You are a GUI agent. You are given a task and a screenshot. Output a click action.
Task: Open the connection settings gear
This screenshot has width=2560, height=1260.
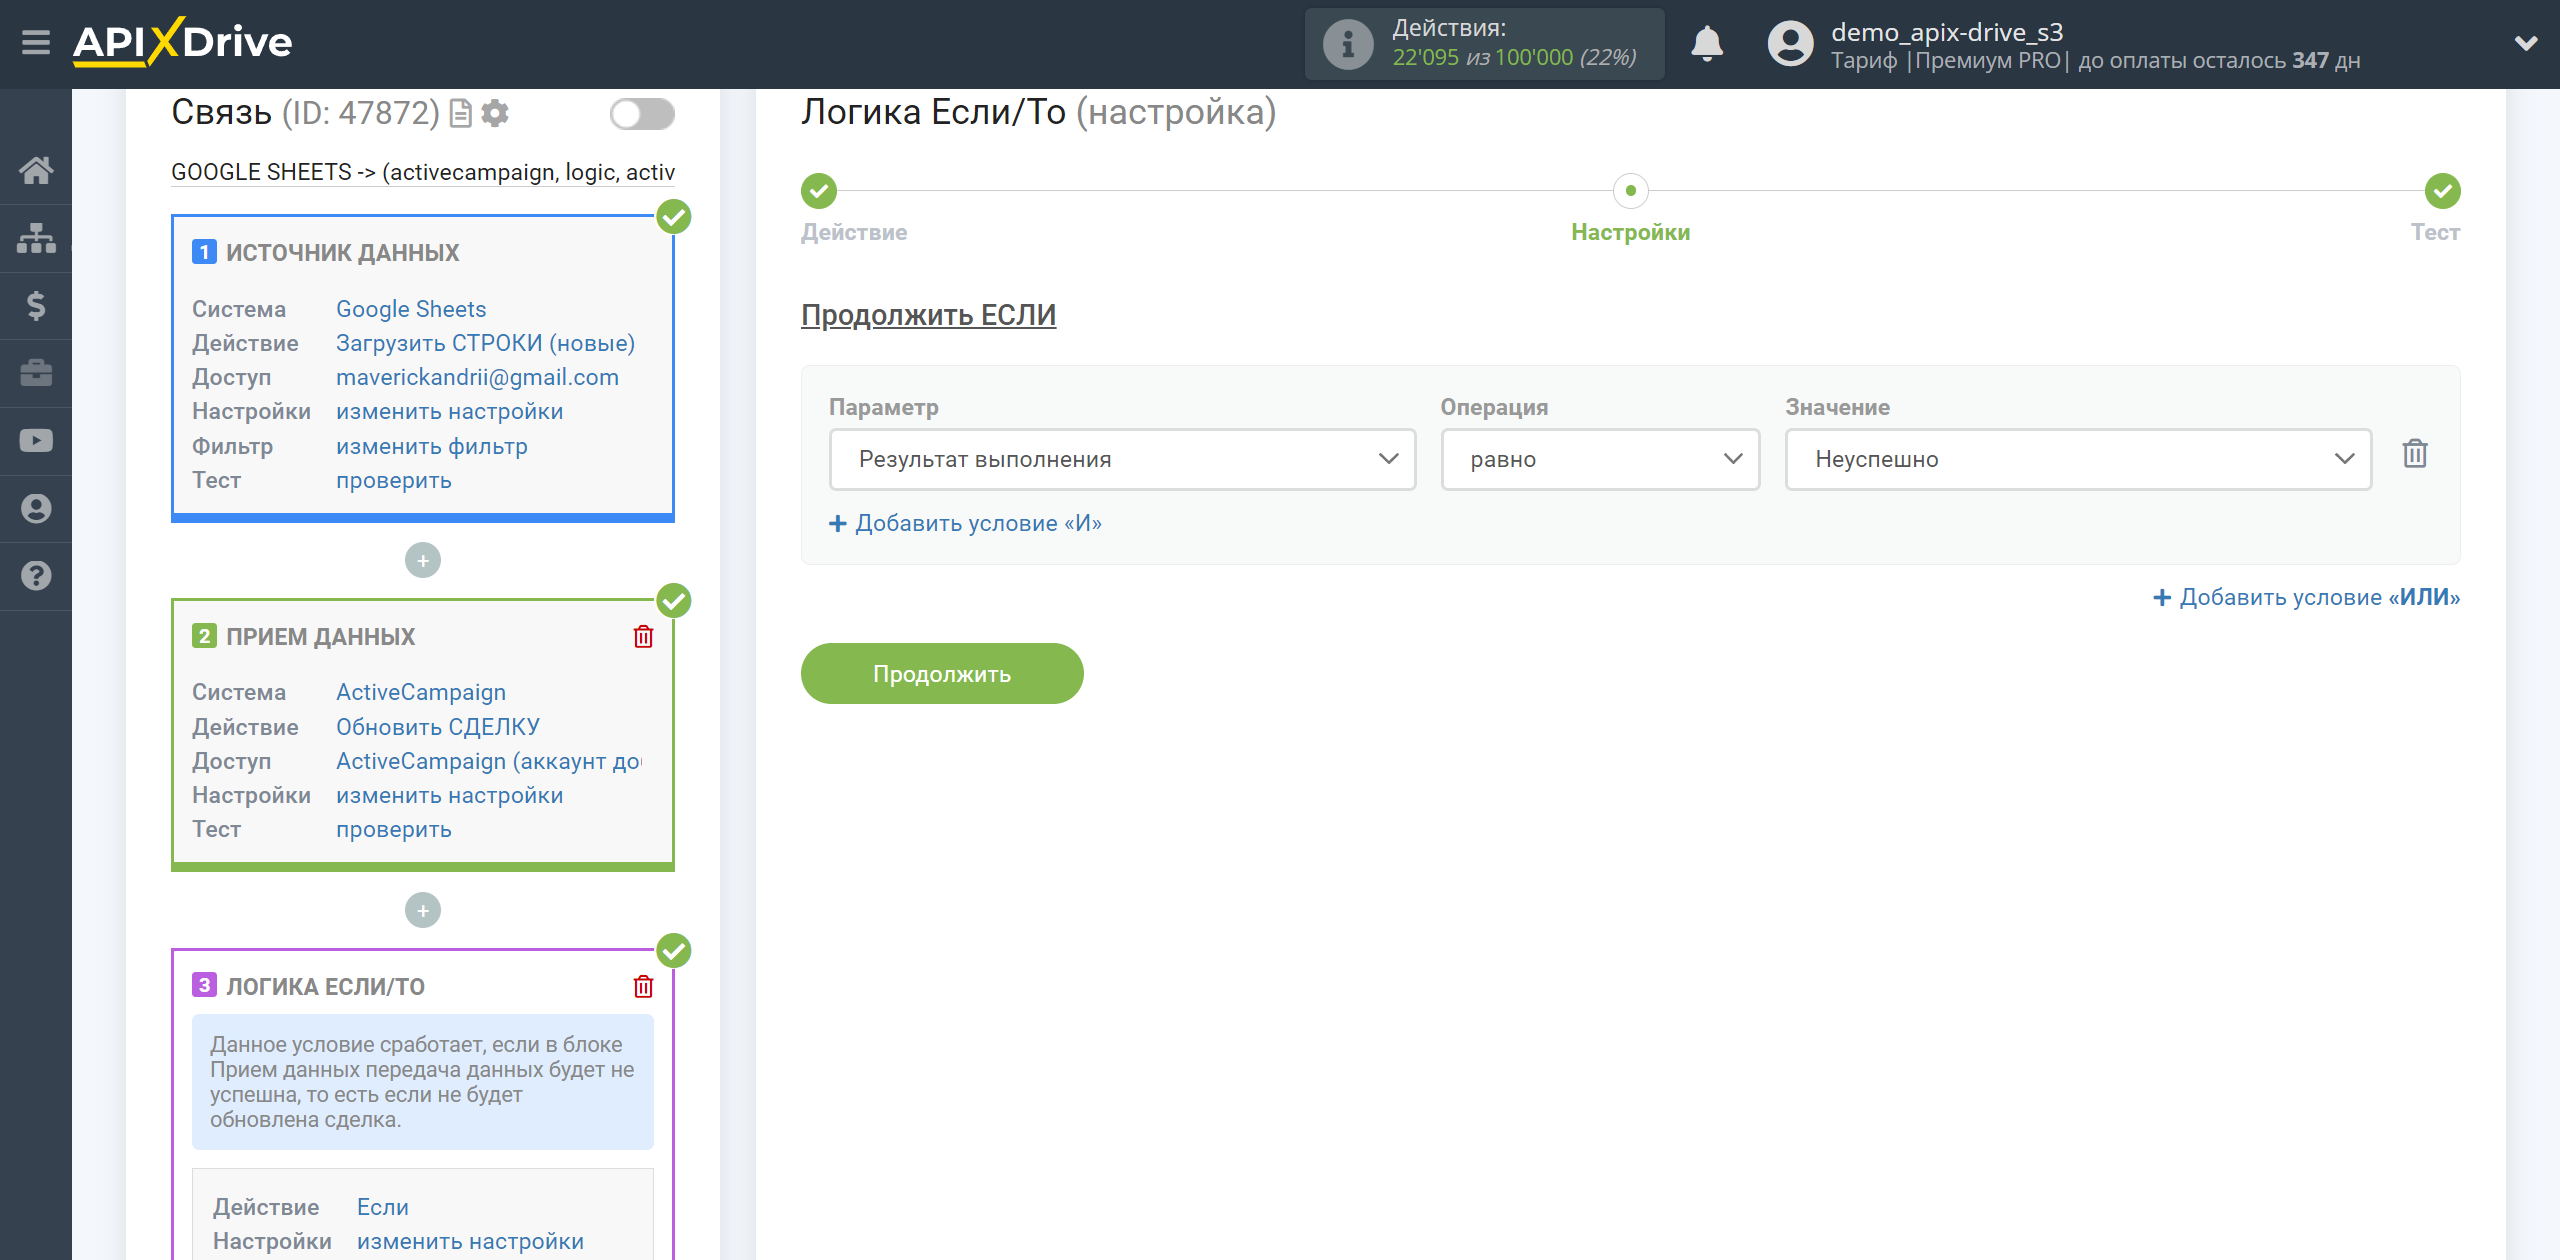495,114
